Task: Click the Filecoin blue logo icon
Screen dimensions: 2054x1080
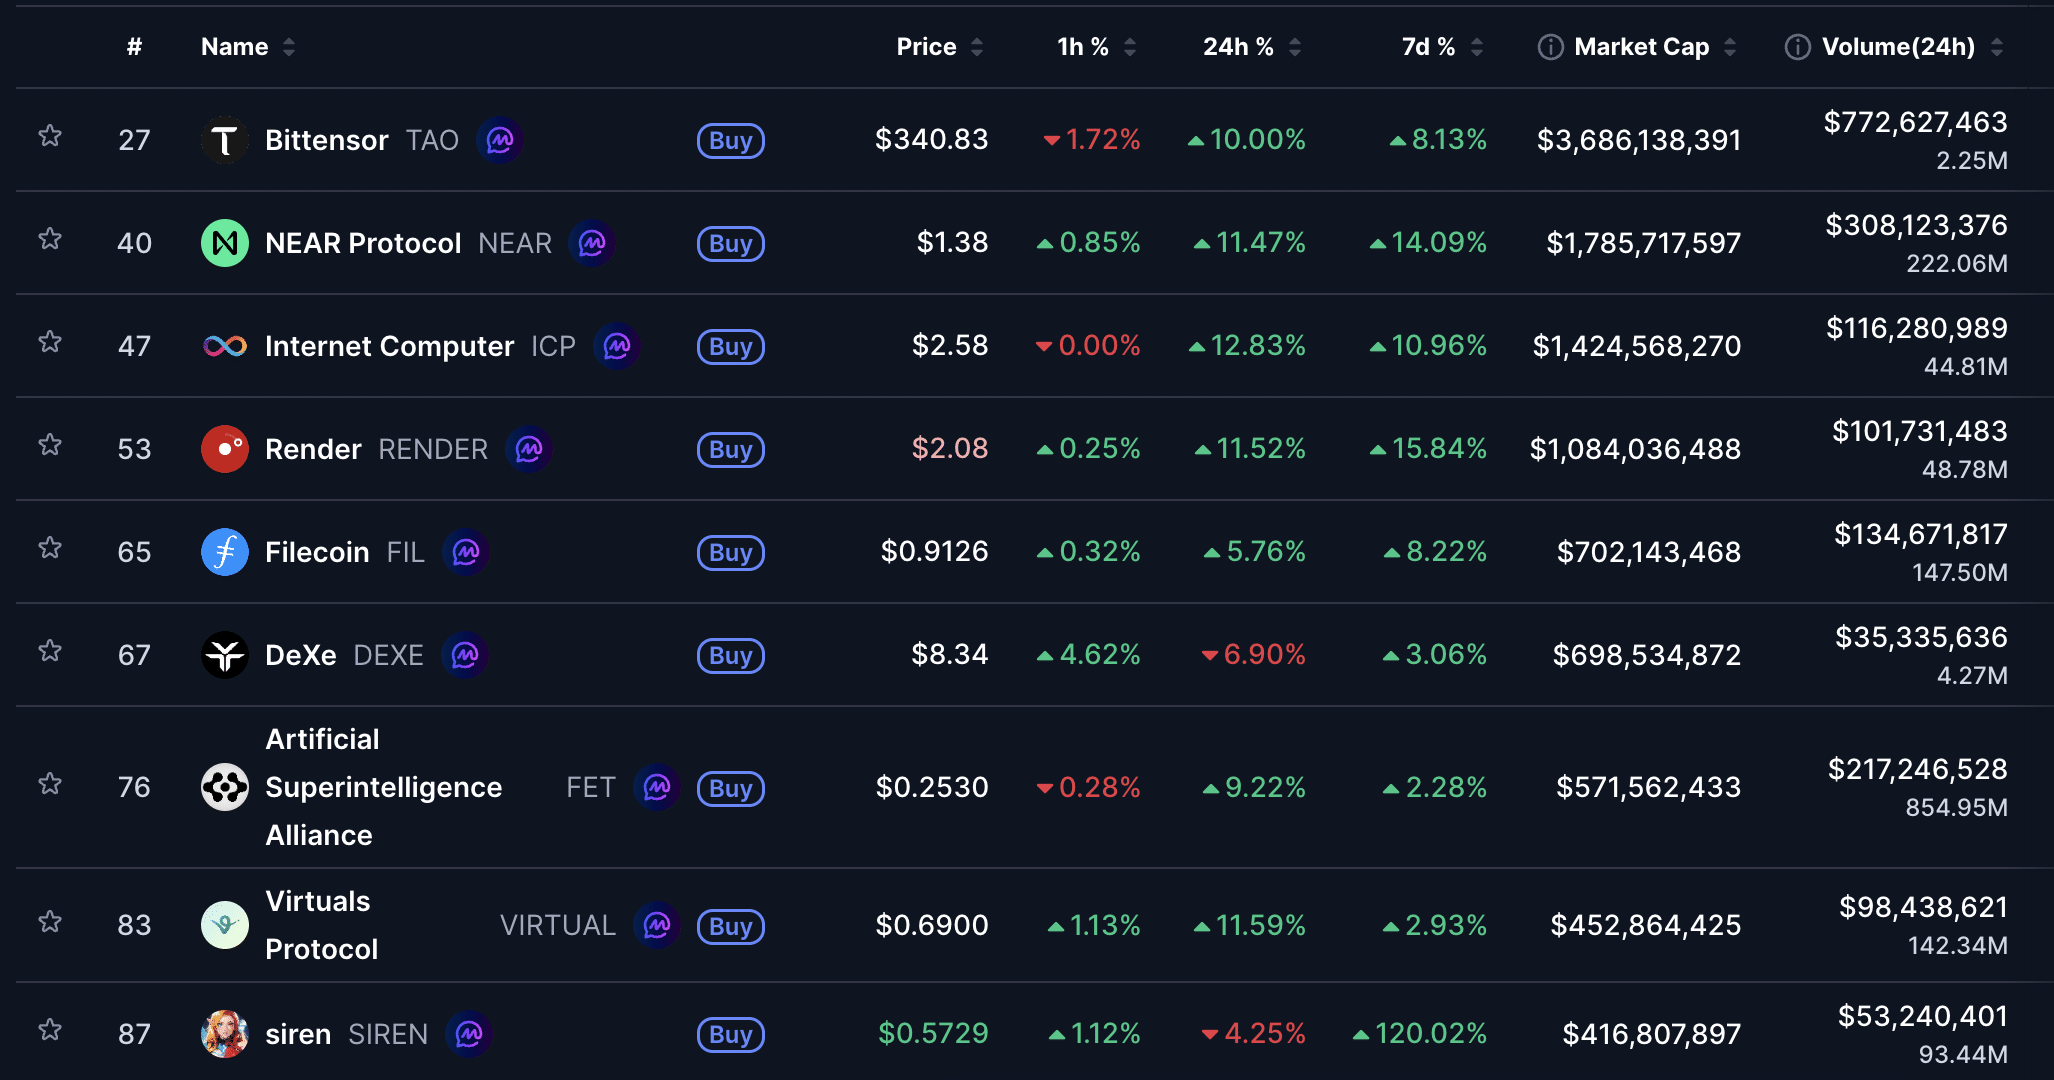Action: (225, 552)
